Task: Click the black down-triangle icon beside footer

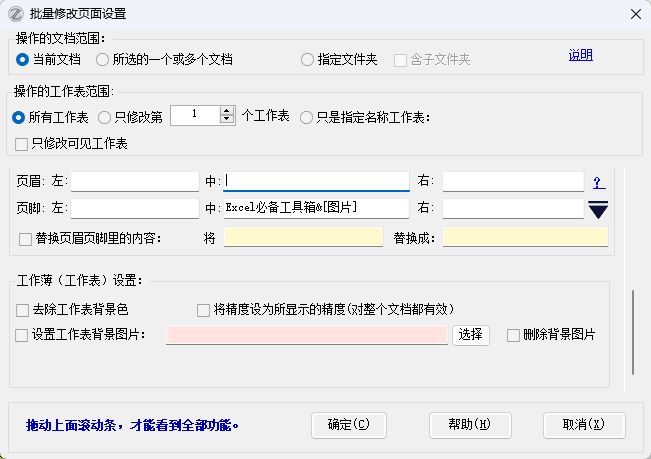Action: (x=598, y=209)
